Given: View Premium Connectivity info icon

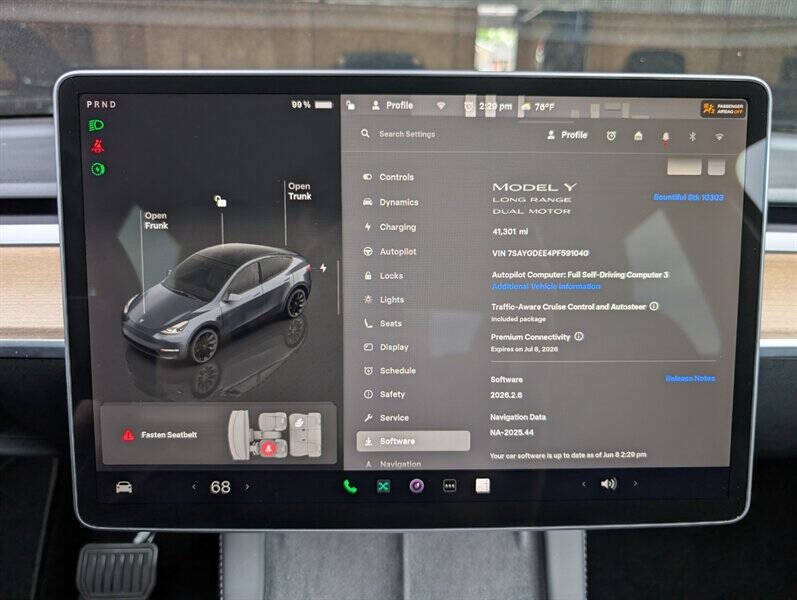Looking at the screenshot, I should [x=578, y=336].
